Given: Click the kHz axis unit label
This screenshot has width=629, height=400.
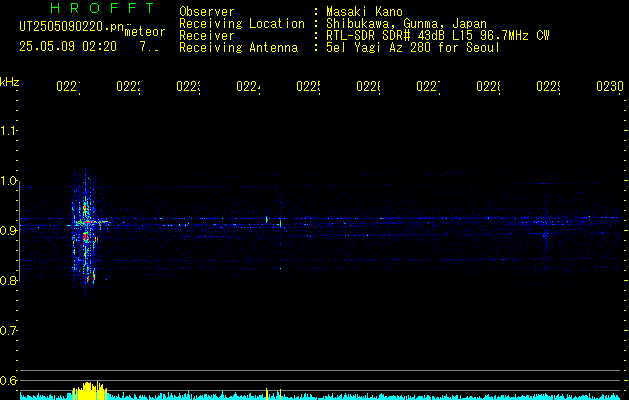Looking at the screenshot, I should coord(10,82).
